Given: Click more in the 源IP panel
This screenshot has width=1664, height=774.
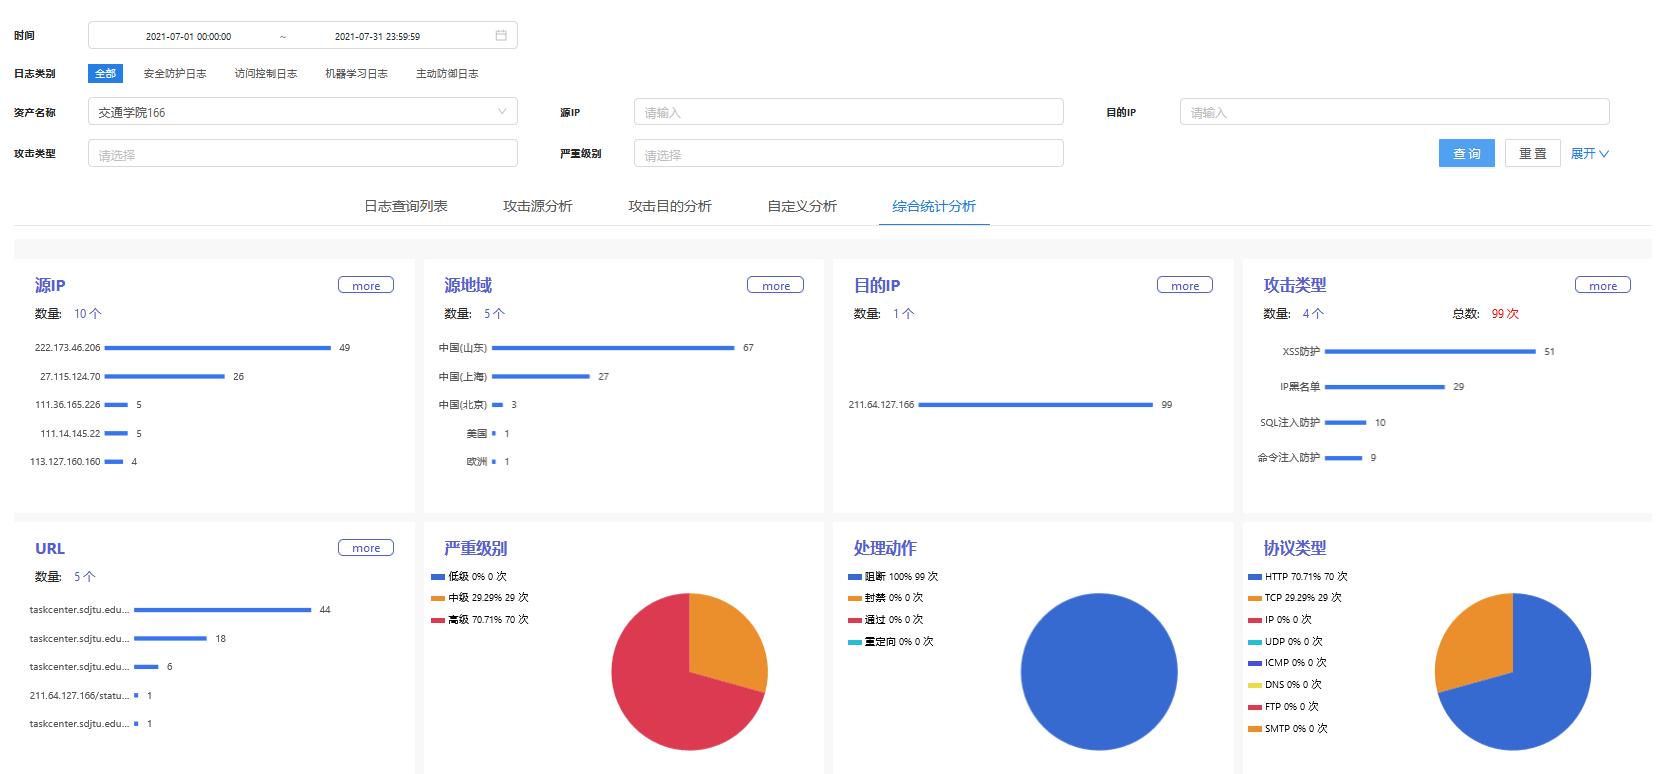Looking at the screenshot, I should tap(366, 285).
